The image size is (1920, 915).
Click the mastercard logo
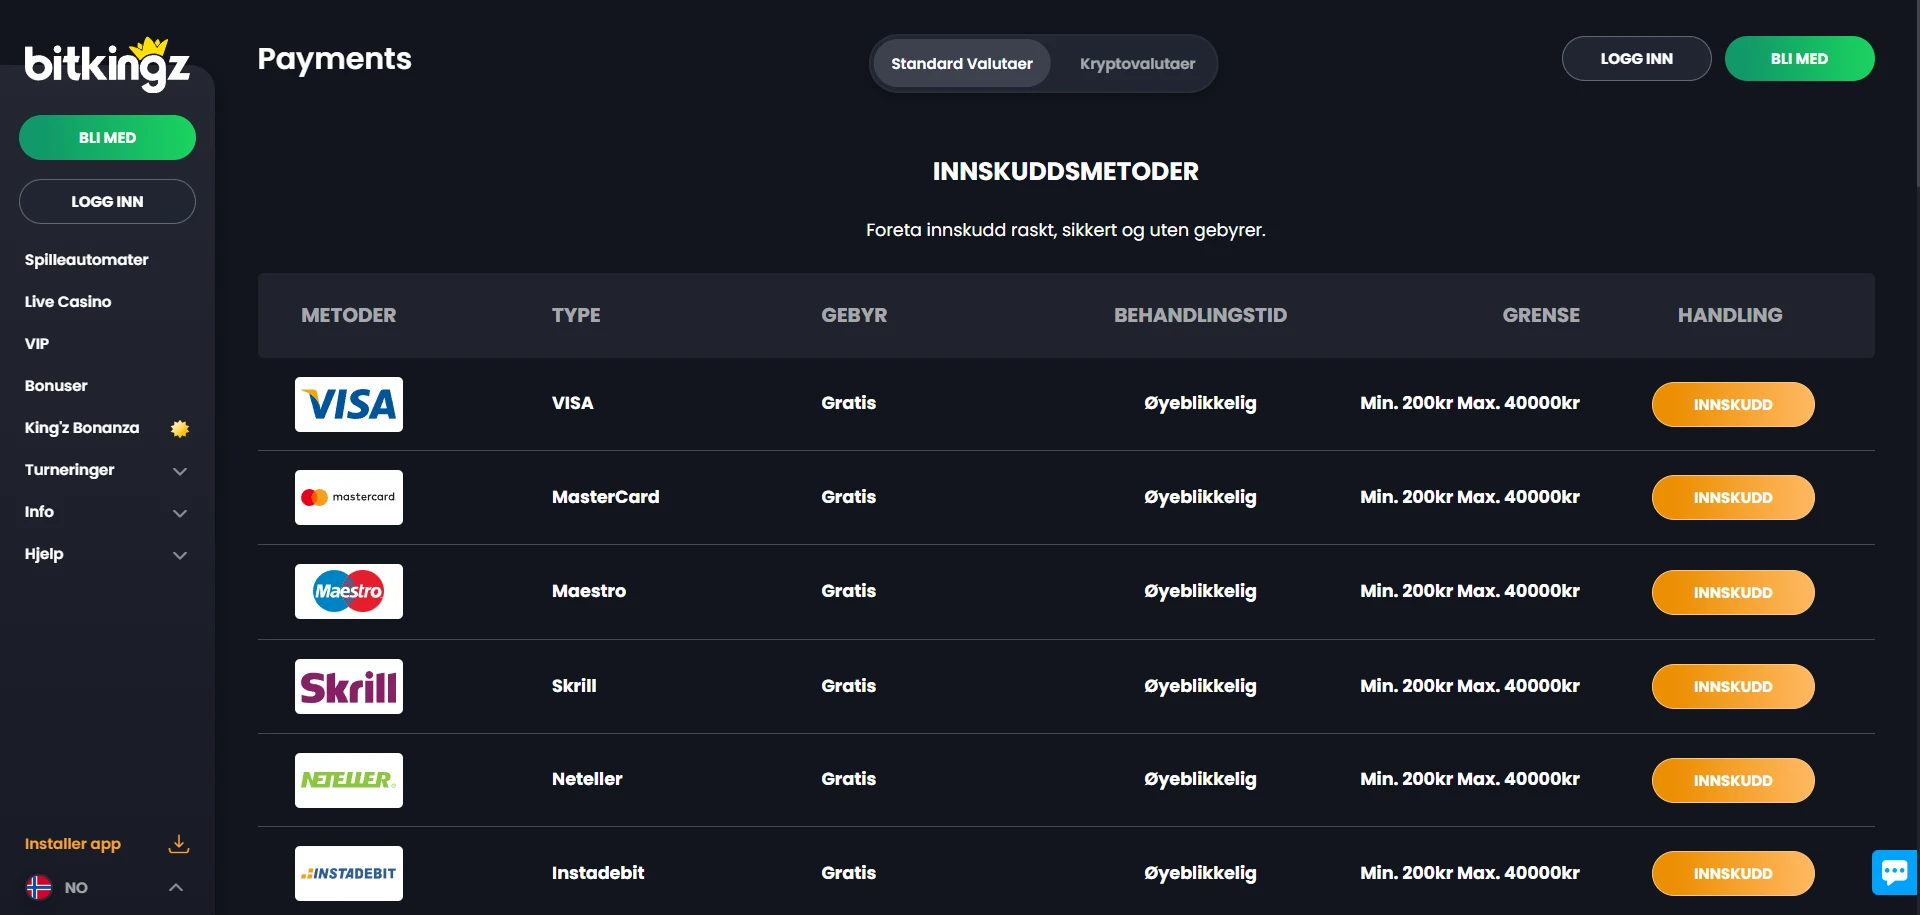pyautogui.click(x=349, y=497)
